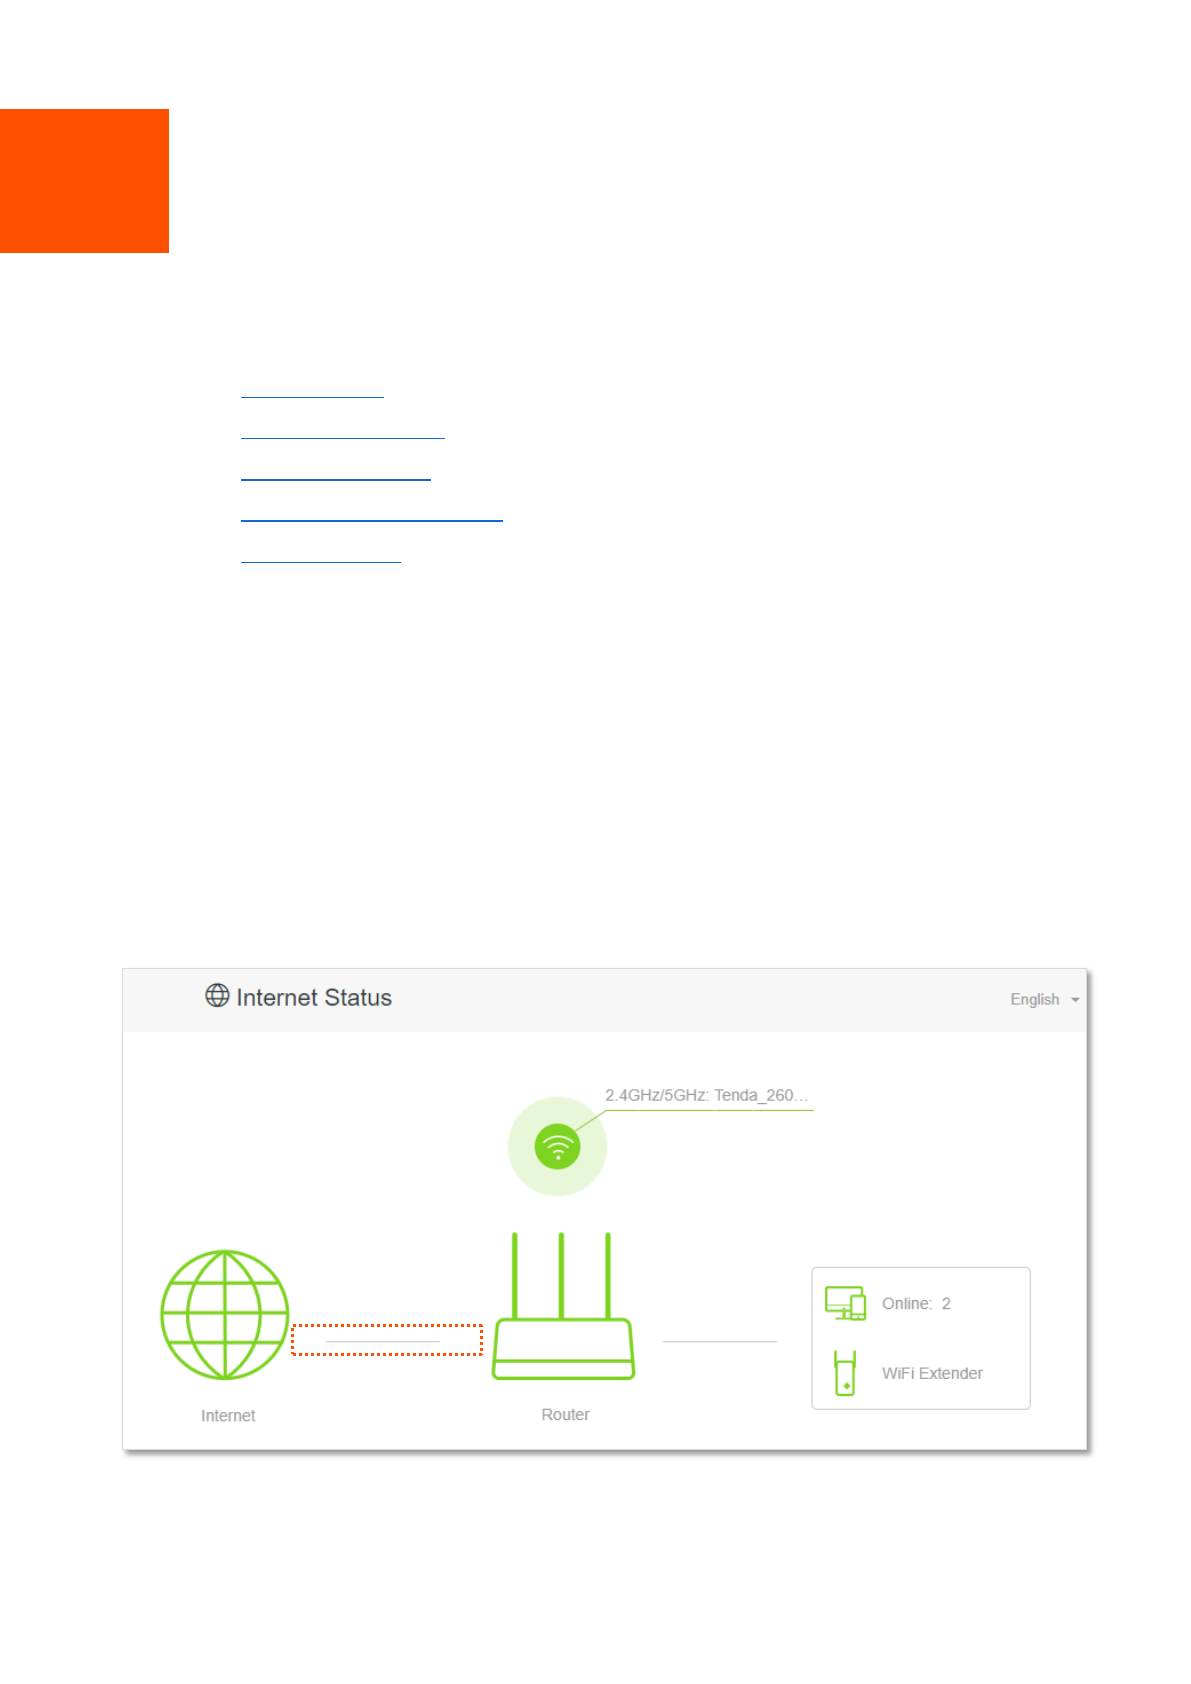Click the online devices computer icon
The width and height of the screenshot is (1191, 1684).
click(845, 1304)
